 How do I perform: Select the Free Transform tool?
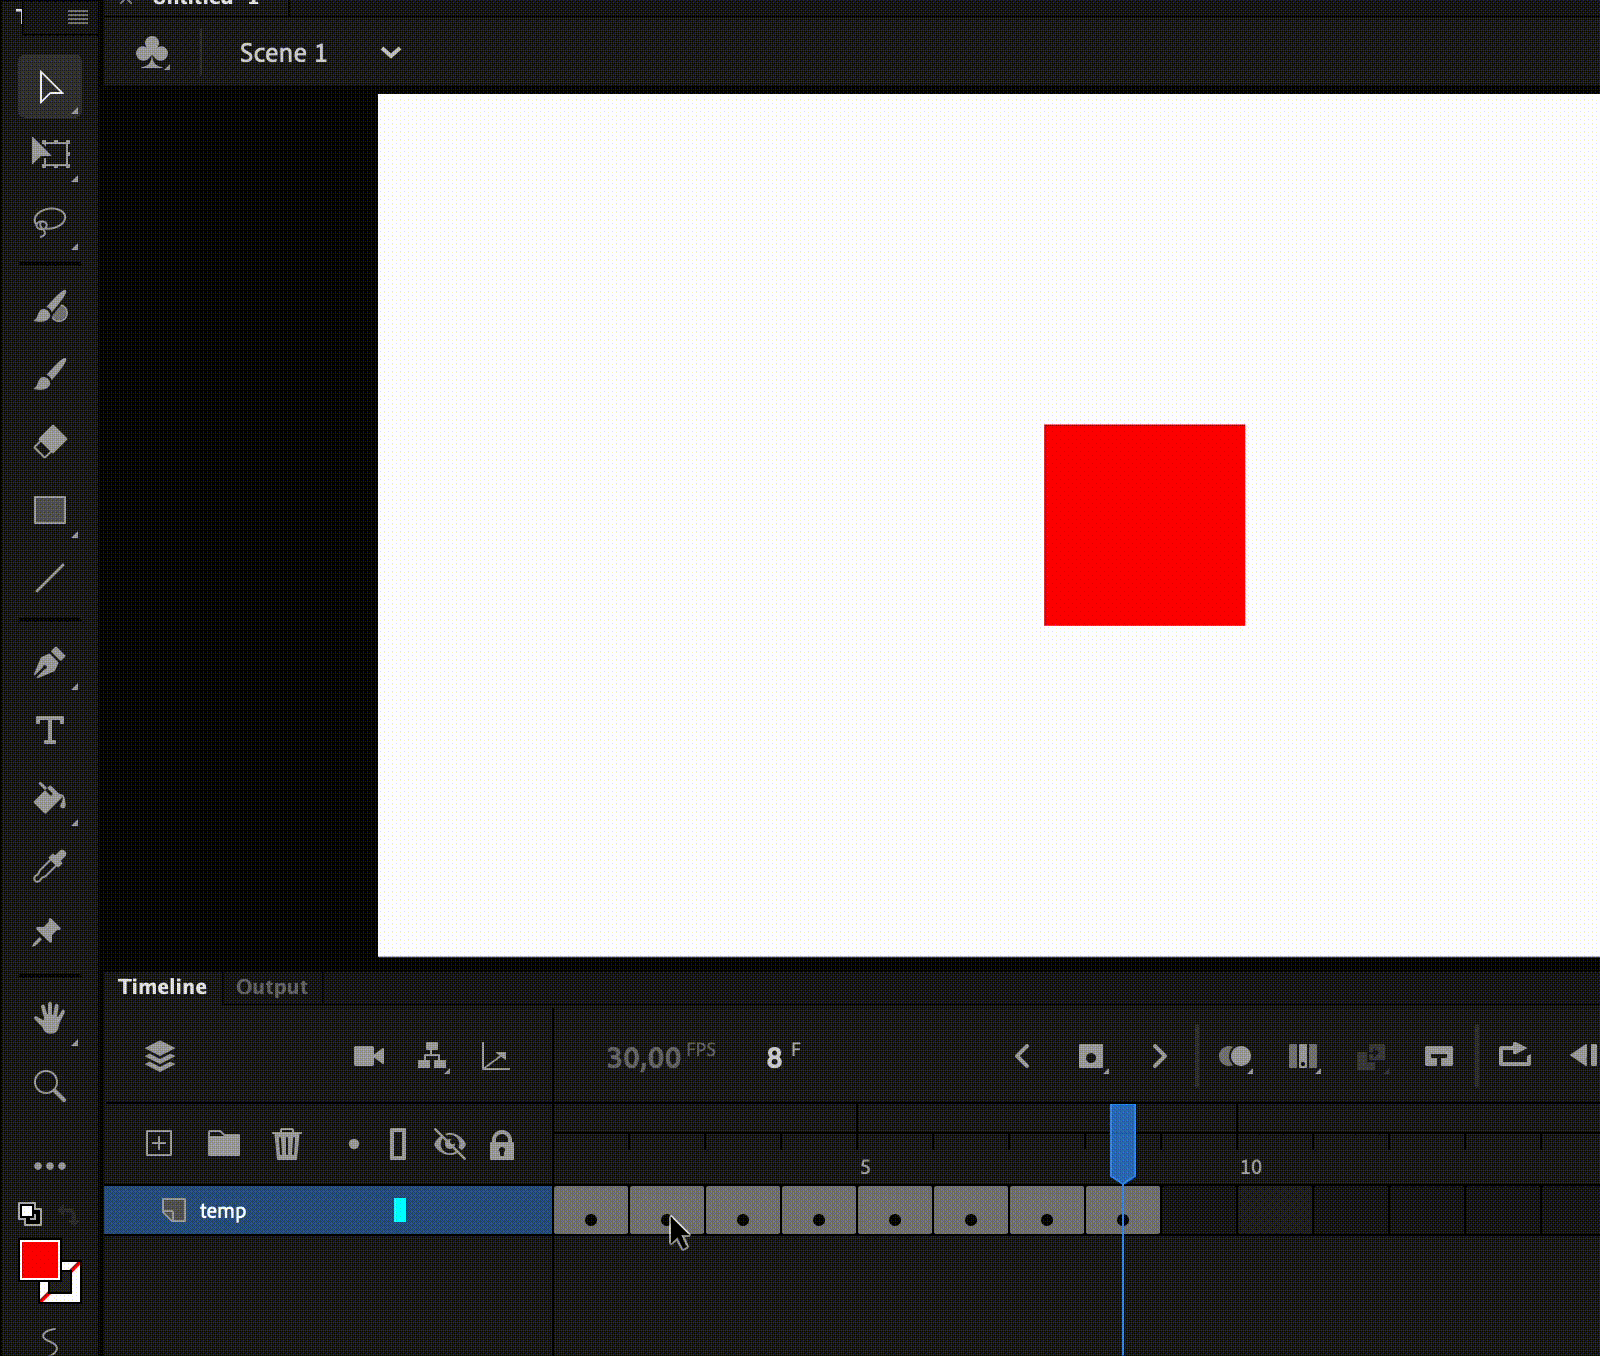(50, 153)
